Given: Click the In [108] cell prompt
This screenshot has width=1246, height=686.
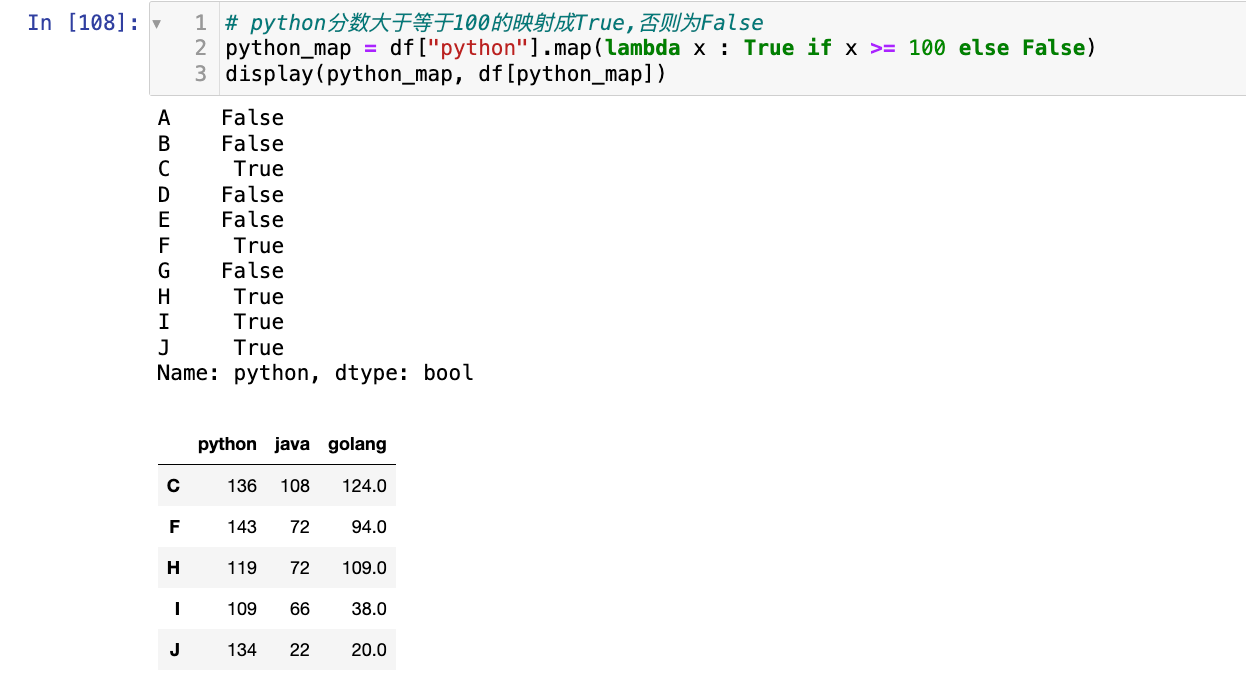Looking at the screenshot, I should point(83,23).
